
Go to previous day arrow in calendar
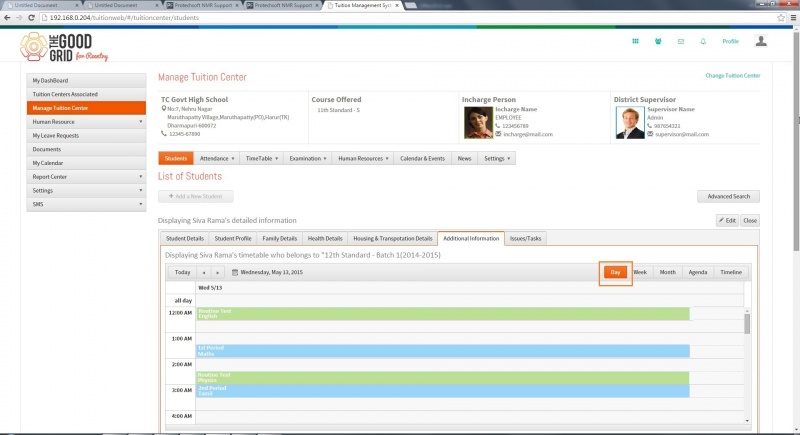tap(204, 272)
